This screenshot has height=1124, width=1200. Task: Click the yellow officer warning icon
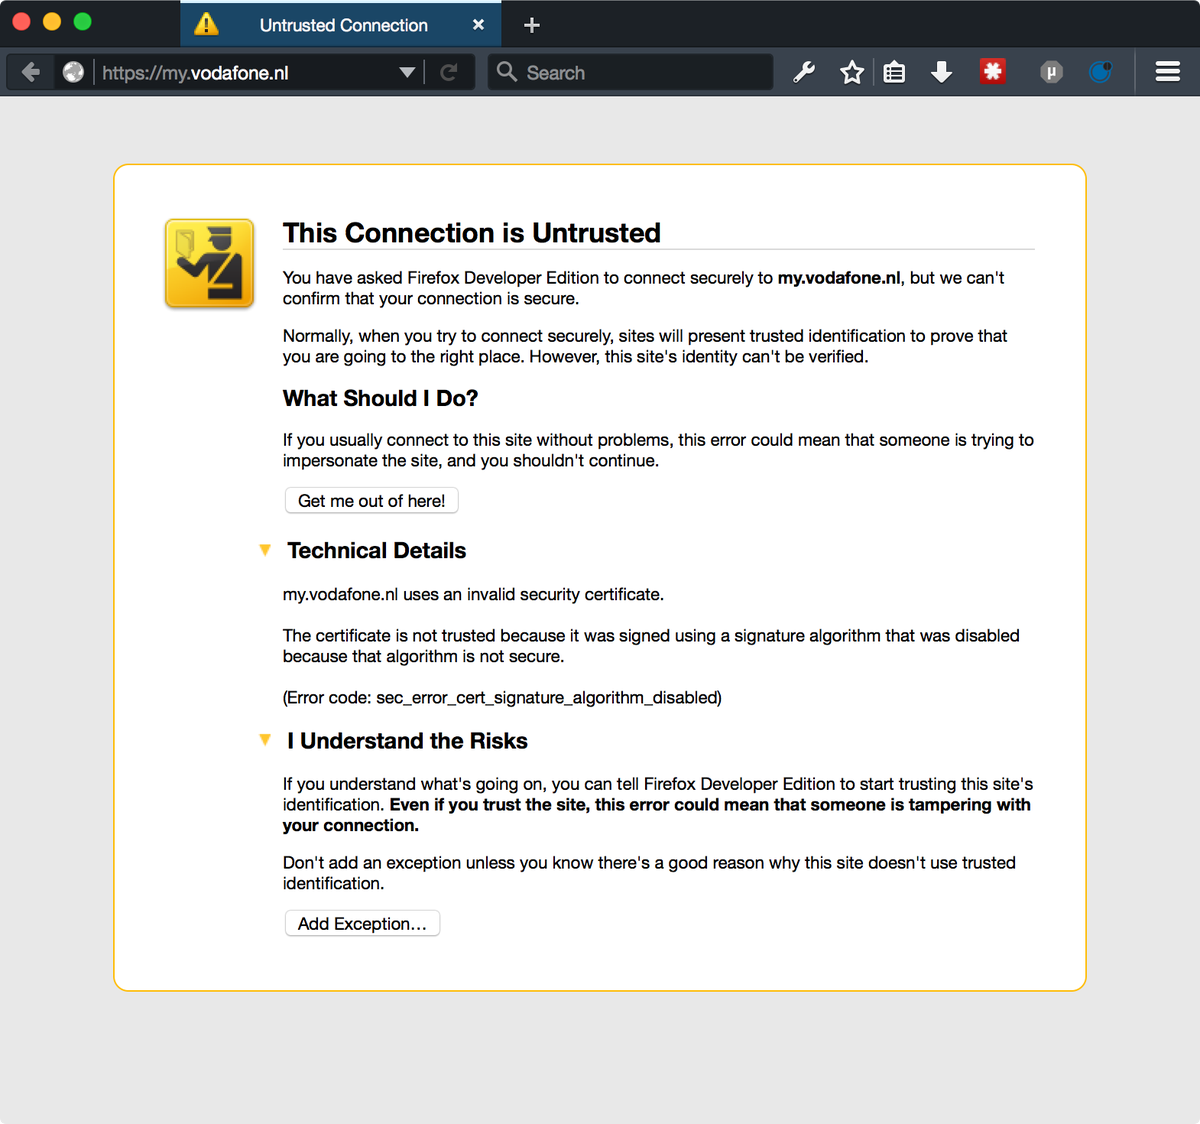click(x=209, y=263)
